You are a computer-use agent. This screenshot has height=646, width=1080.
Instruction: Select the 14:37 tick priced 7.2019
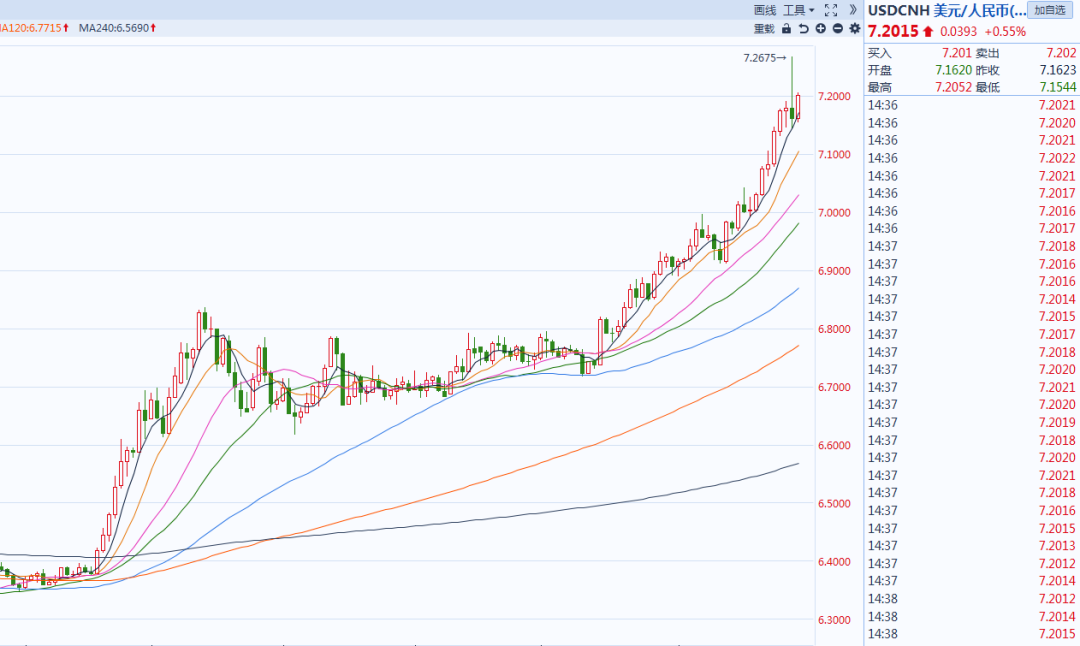[x=972, y=423]
